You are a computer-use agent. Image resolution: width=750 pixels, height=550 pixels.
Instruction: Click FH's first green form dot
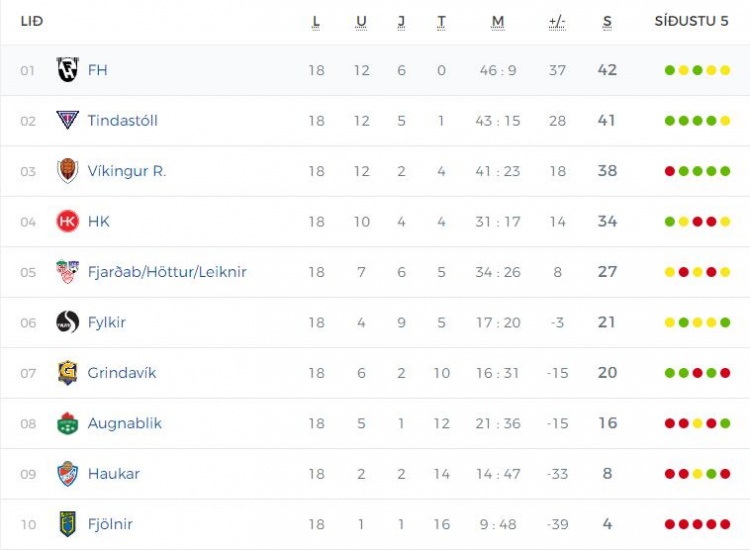point(670,70)
